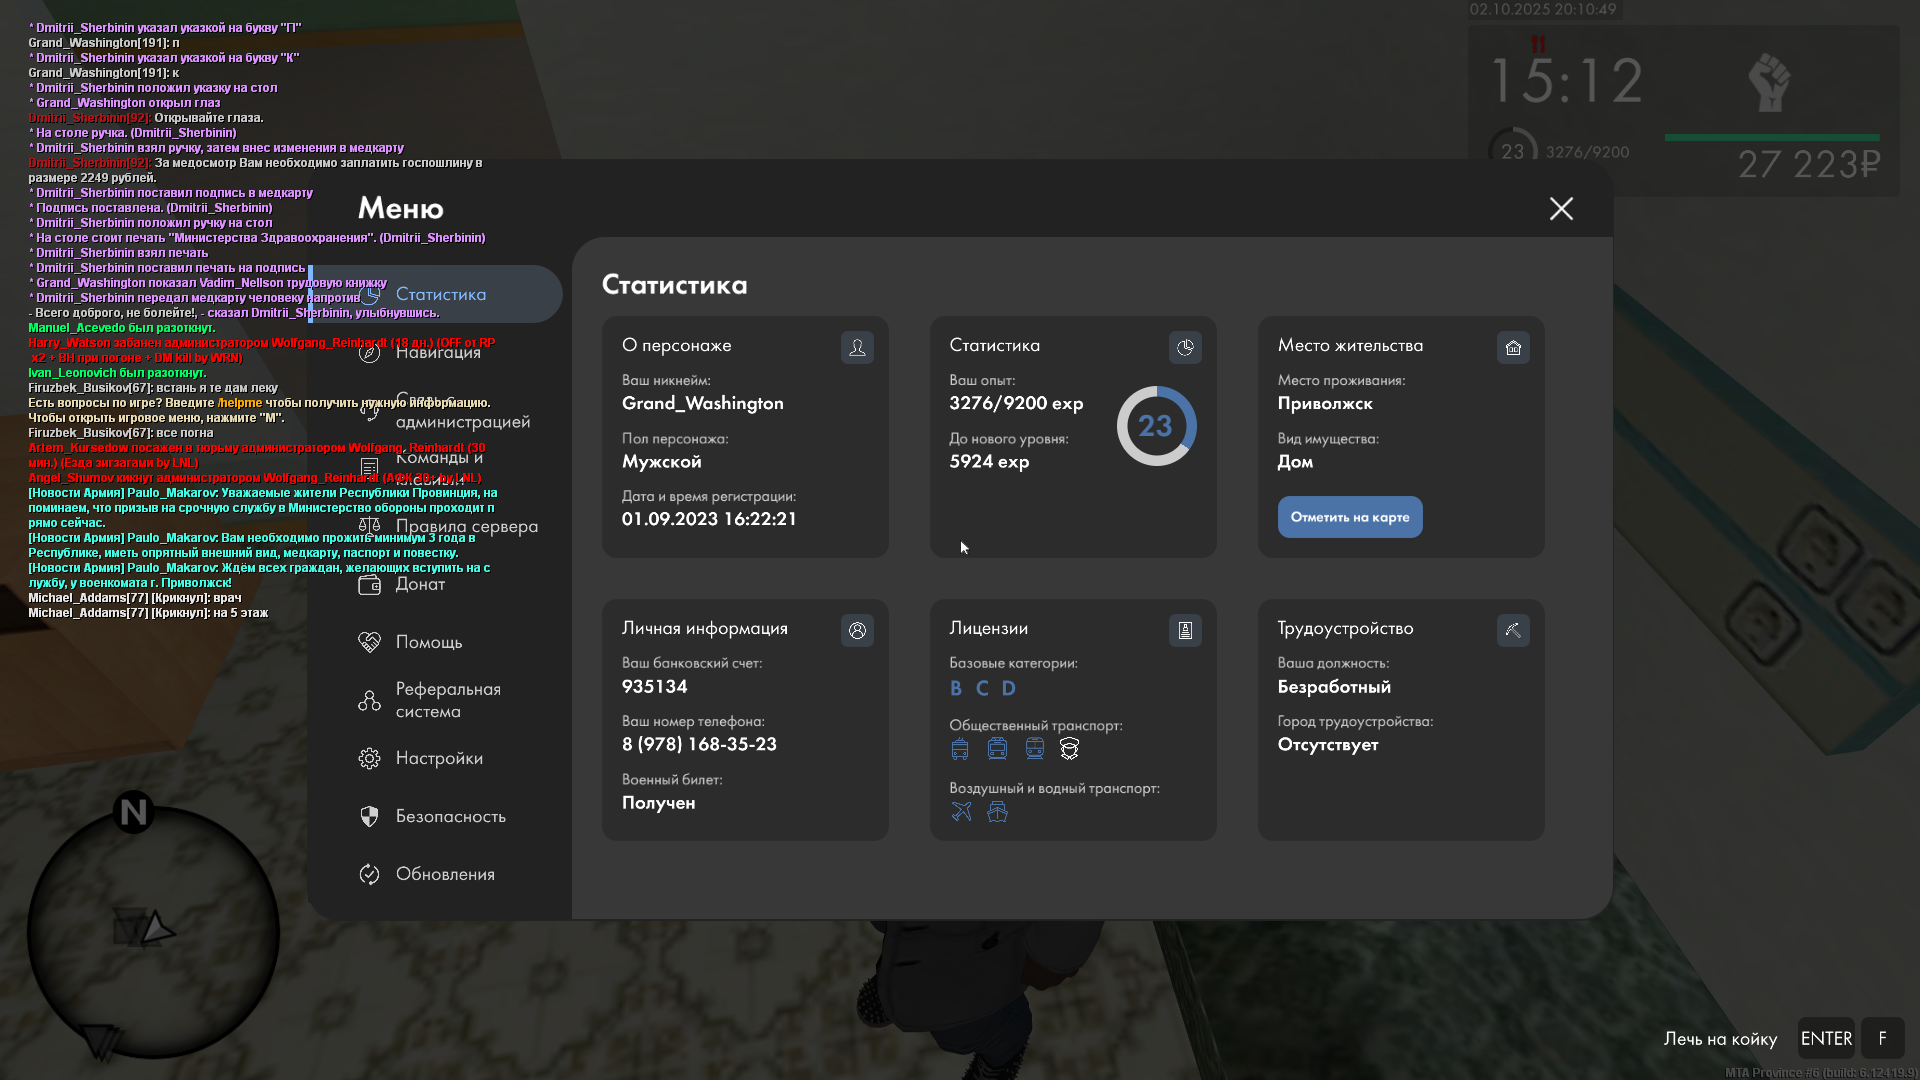Screen dimensions: 1920x1080
Task: Click the first public transport bus icon
Action: (x=960, y=748)
